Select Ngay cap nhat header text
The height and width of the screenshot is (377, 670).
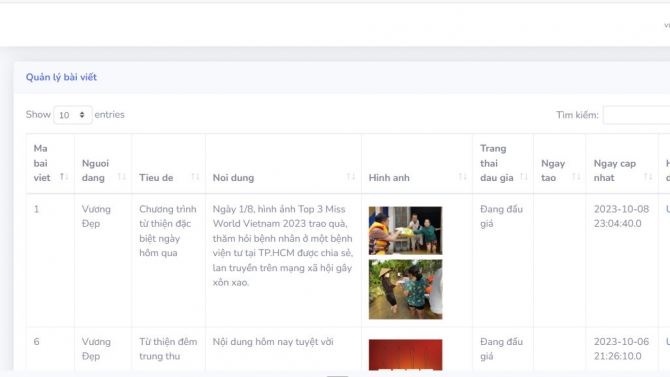point(614,171)
